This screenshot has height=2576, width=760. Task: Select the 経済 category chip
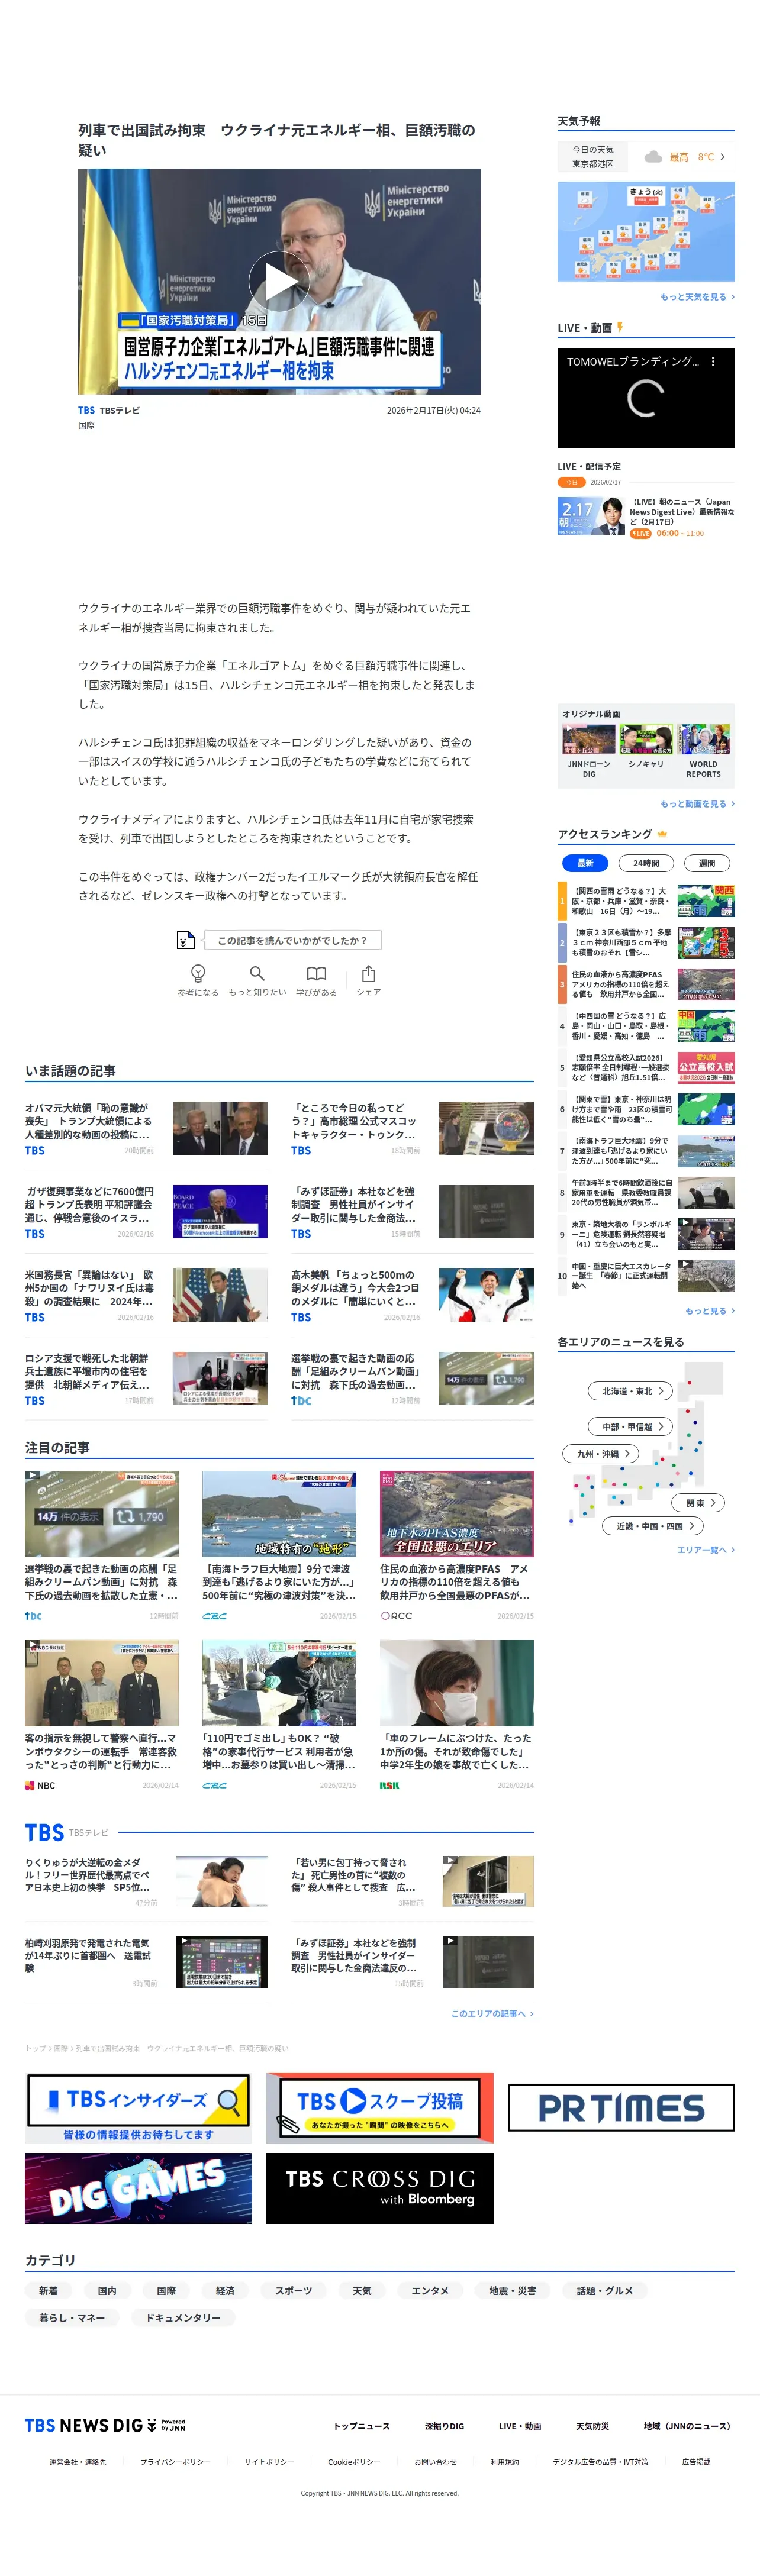coord(225,2291)
